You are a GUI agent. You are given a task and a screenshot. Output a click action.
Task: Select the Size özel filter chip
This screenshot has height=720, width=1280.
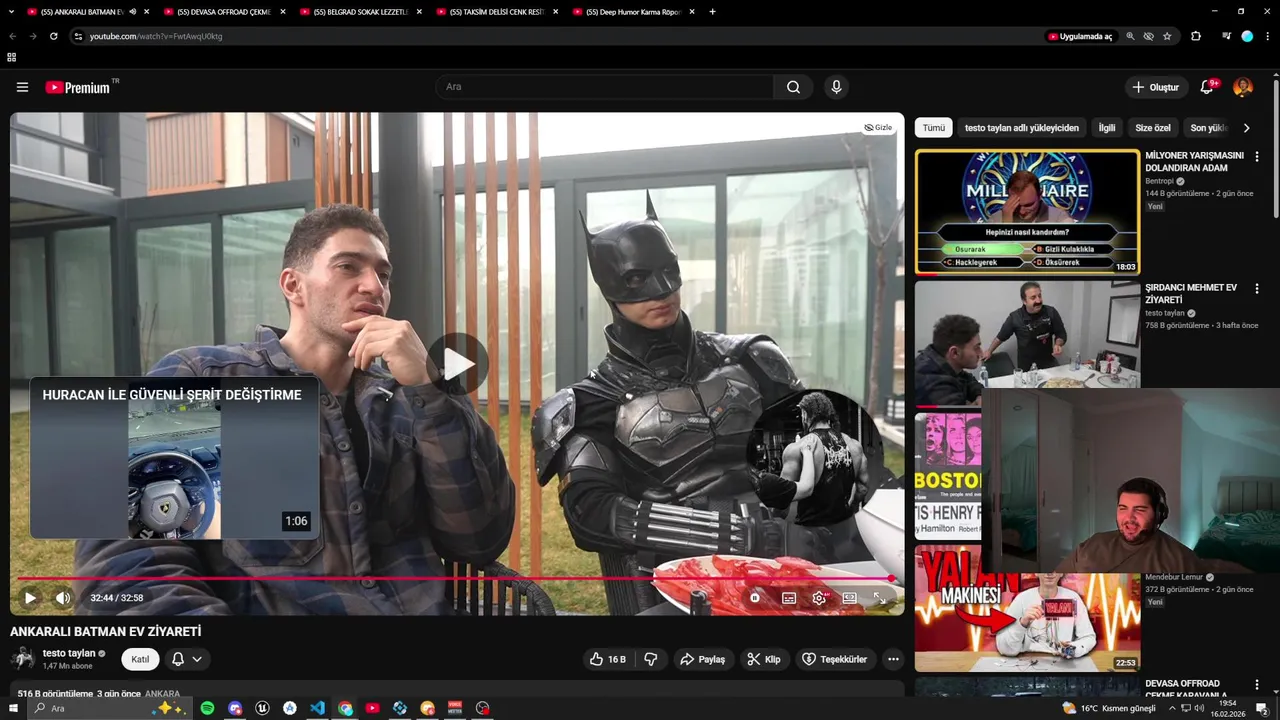[1153, 128]
